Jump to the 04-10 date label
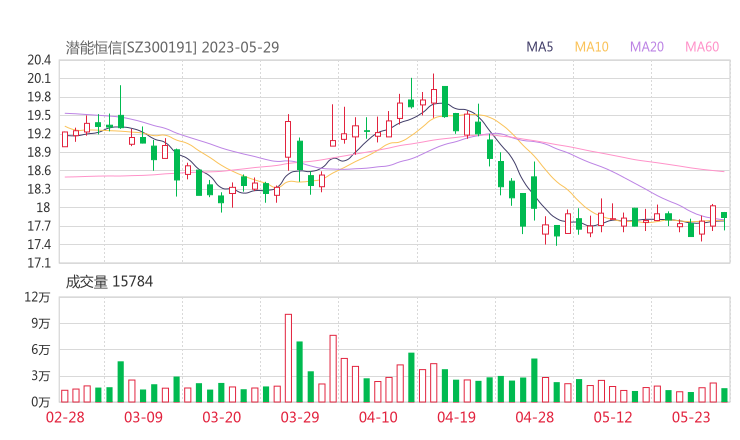Viewport: 740px width, 440px height. (x=378, y=417)
